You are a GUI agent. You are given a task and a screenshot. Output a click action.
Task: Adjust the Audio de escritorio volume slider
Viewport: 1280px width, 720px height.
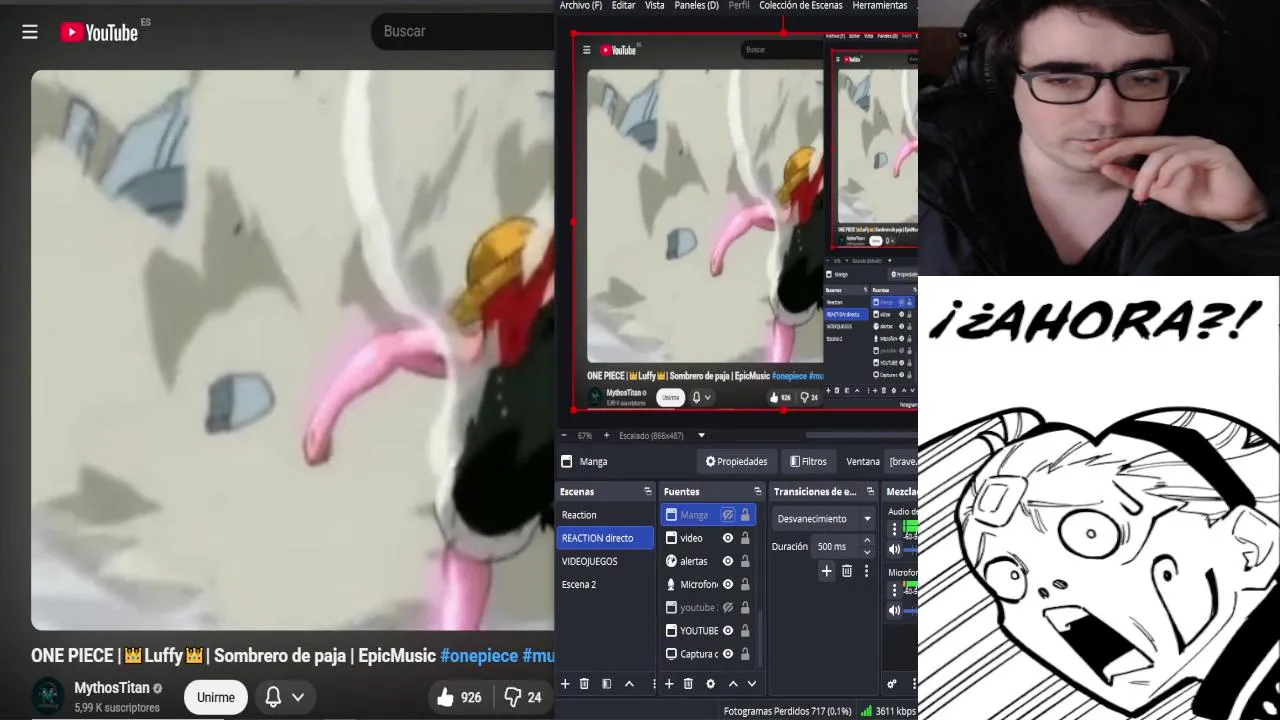911,549
